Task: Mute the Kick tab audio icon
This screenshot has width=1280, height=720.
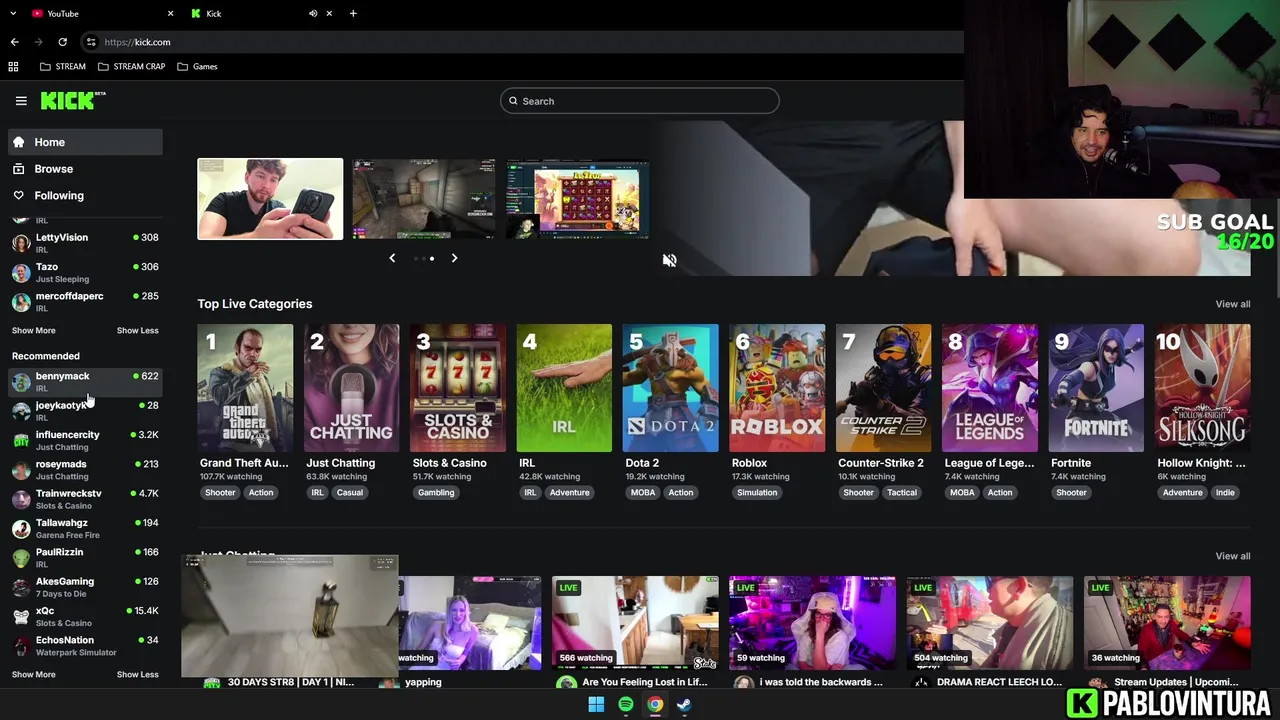Action: click(x=313, y=13)
